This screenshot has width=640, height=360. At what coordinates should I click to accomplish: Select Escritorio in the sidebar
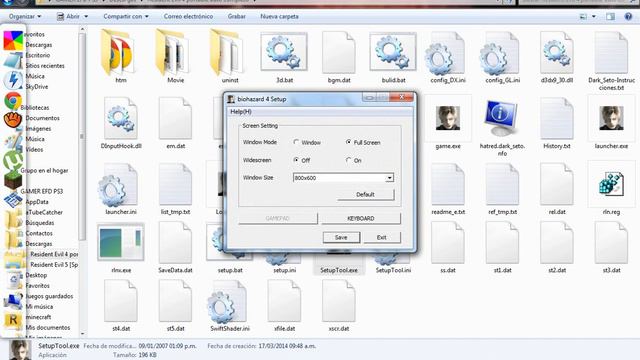38,55
